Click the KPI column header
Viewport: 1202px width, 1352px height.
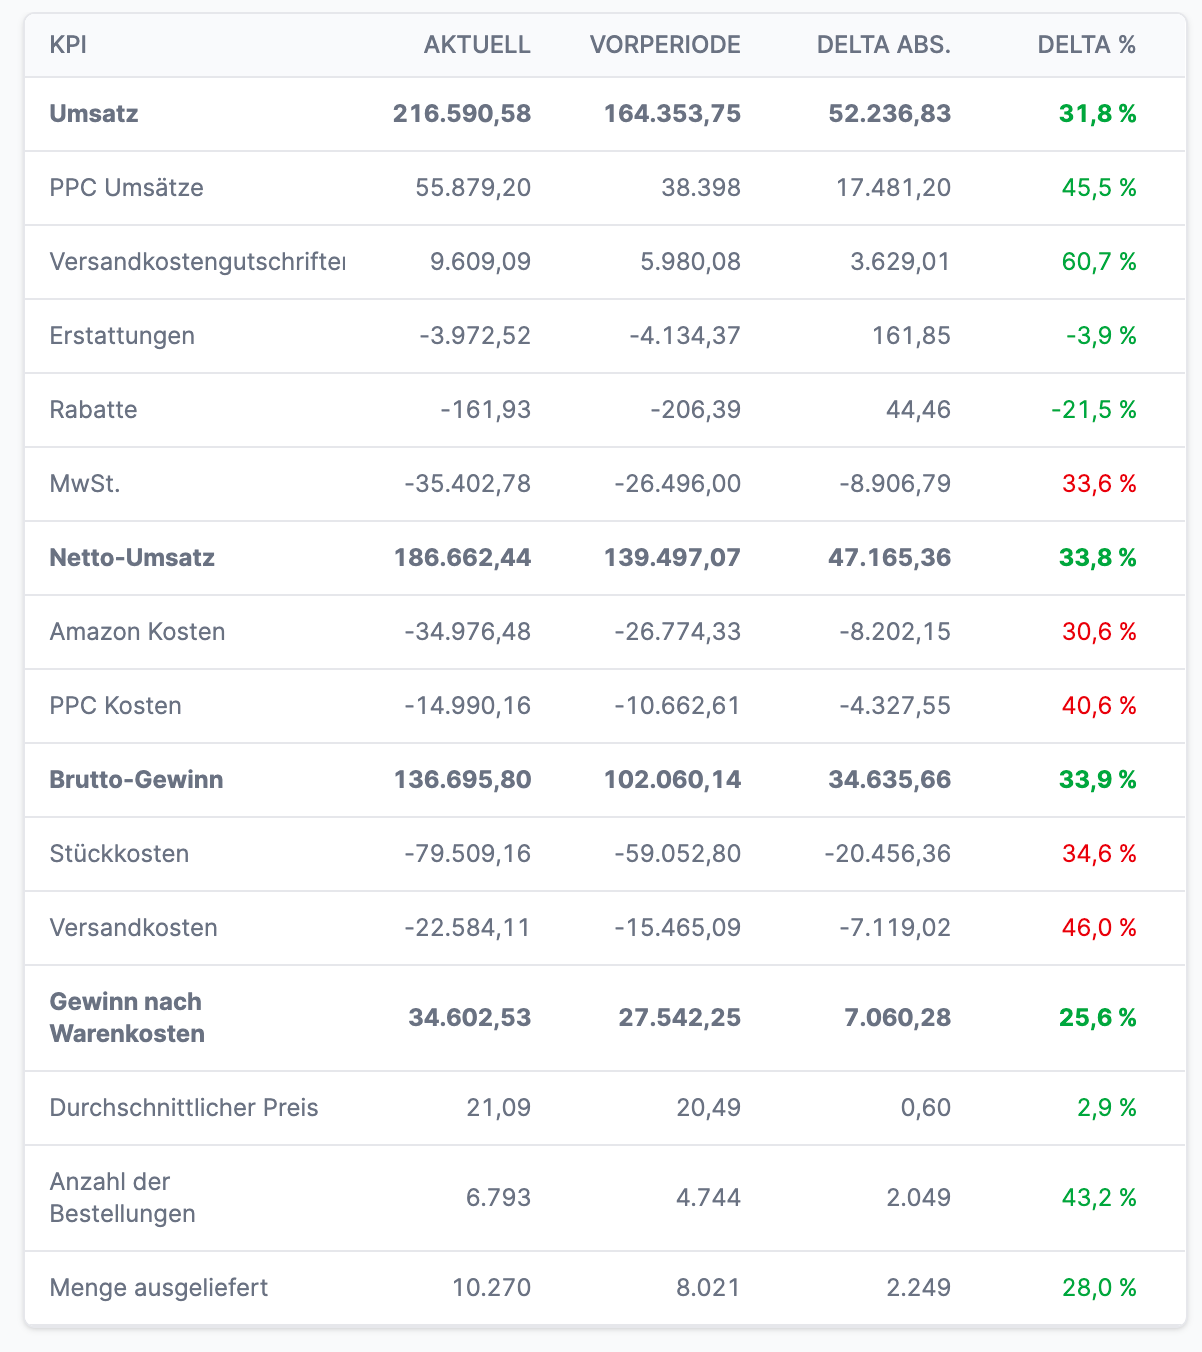[x=68, y=45]
